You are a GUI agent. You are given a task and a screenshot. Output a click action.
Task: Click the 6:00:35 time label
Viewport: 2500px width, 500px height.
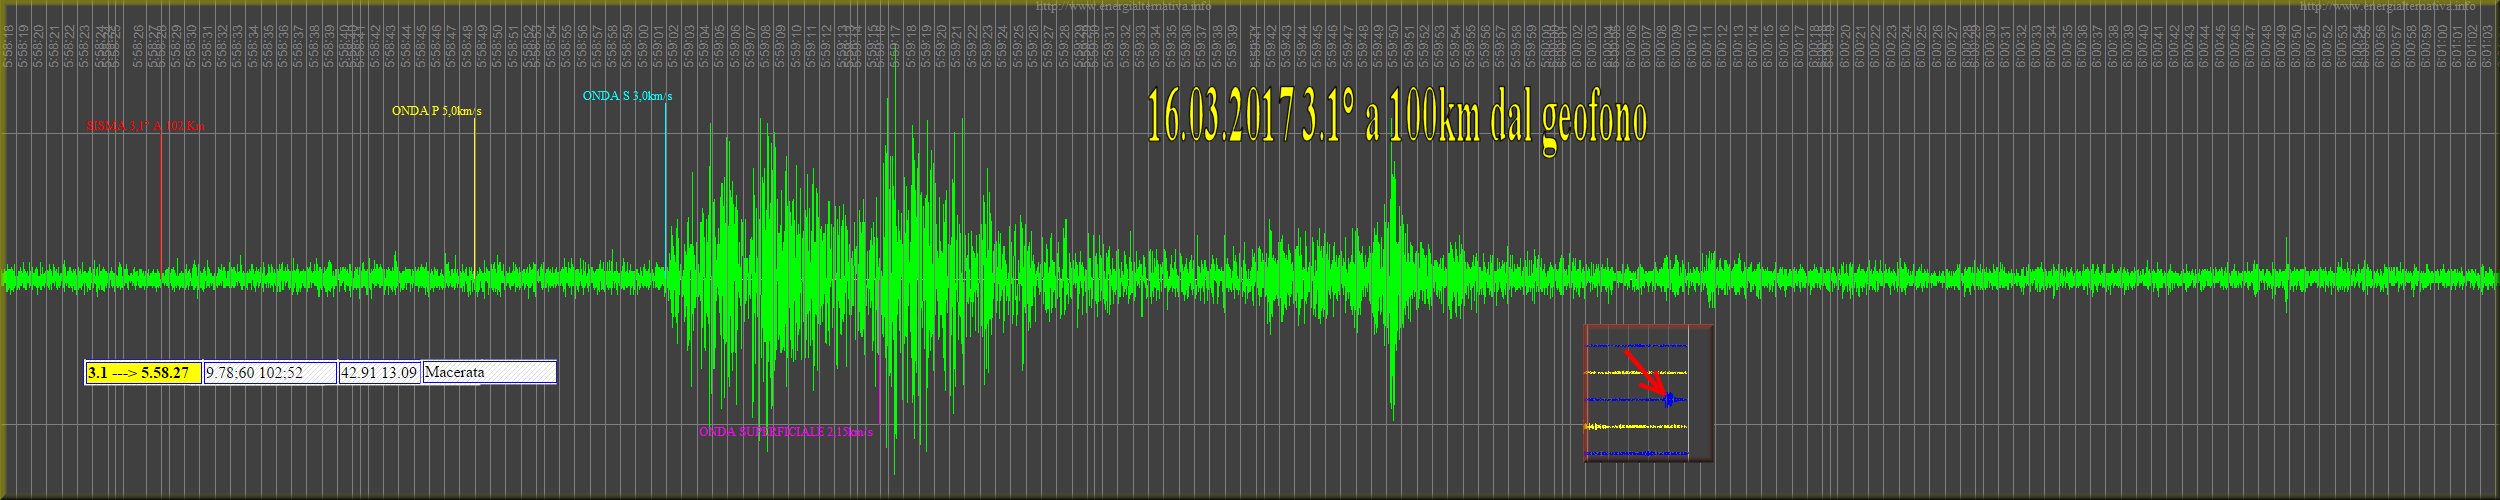click(2068, 47)
